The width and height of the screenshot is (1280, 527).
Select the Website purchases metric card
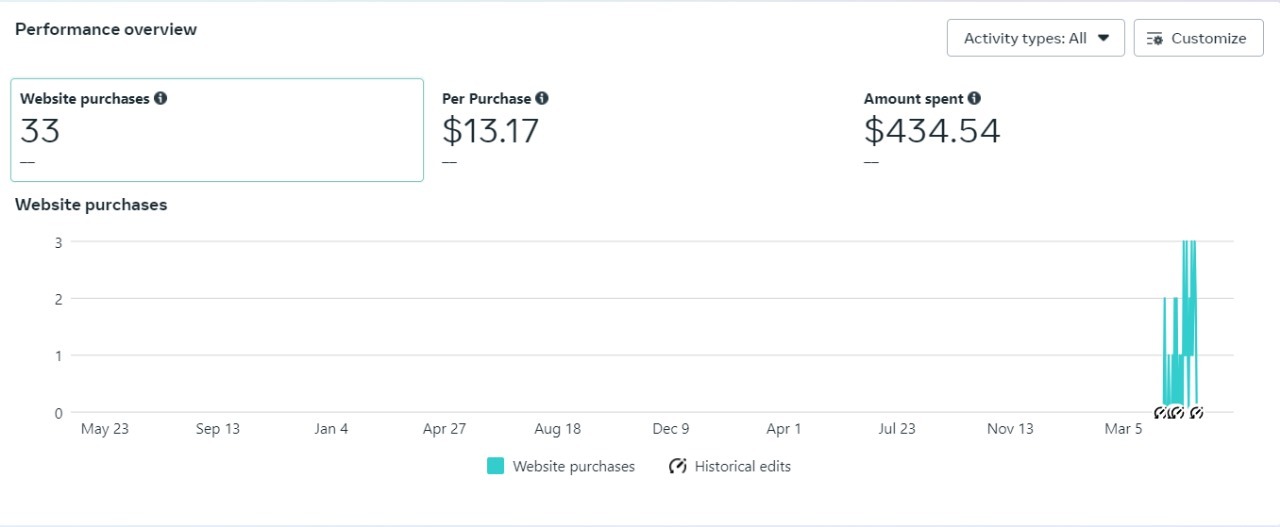pos(217,130)
